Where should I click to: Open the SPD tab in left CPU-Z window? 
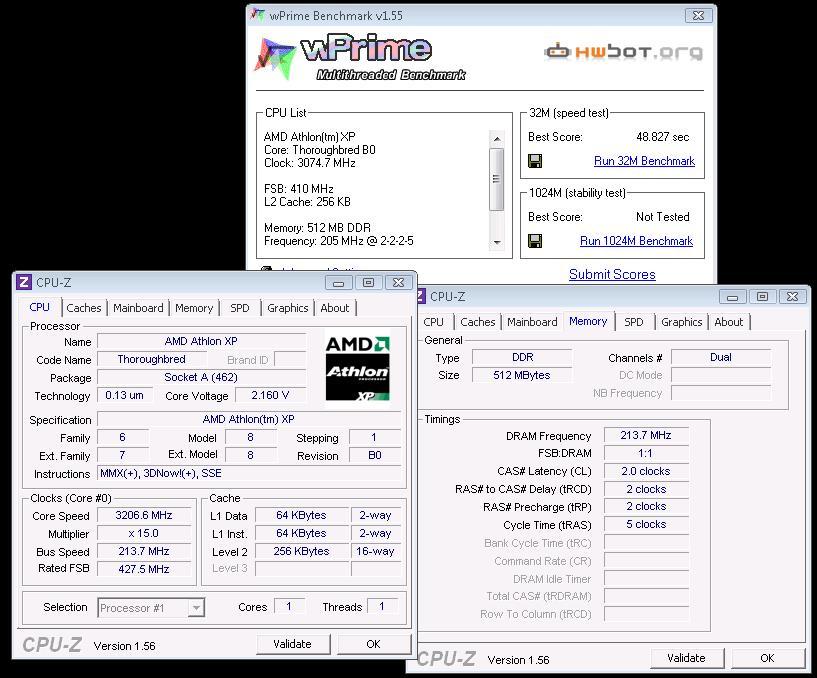click(x=240, y=308)
